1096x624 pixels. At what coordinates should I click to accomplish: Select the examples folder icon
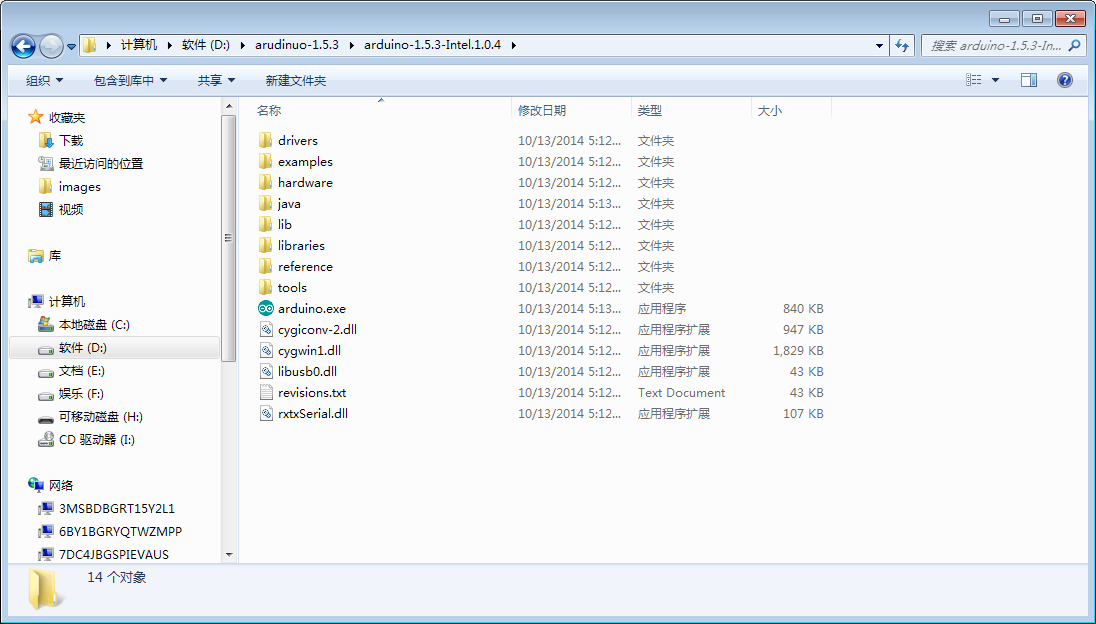click(x=266, y=161)
